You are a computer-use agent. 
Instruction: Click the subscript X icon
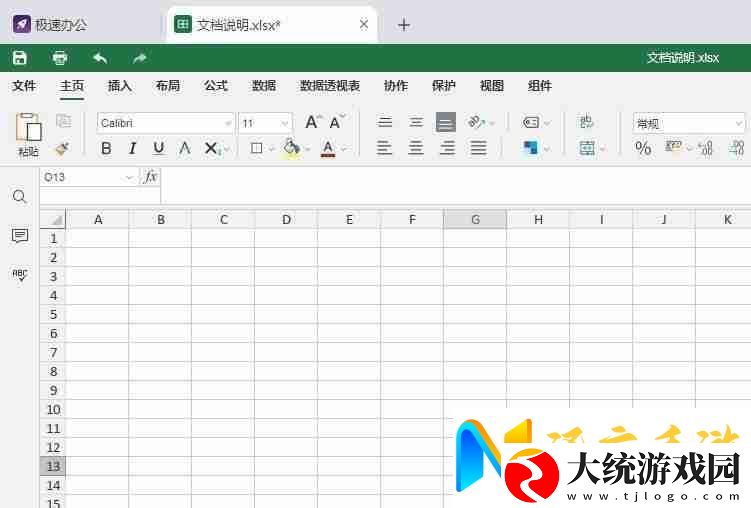coord(212,148)
